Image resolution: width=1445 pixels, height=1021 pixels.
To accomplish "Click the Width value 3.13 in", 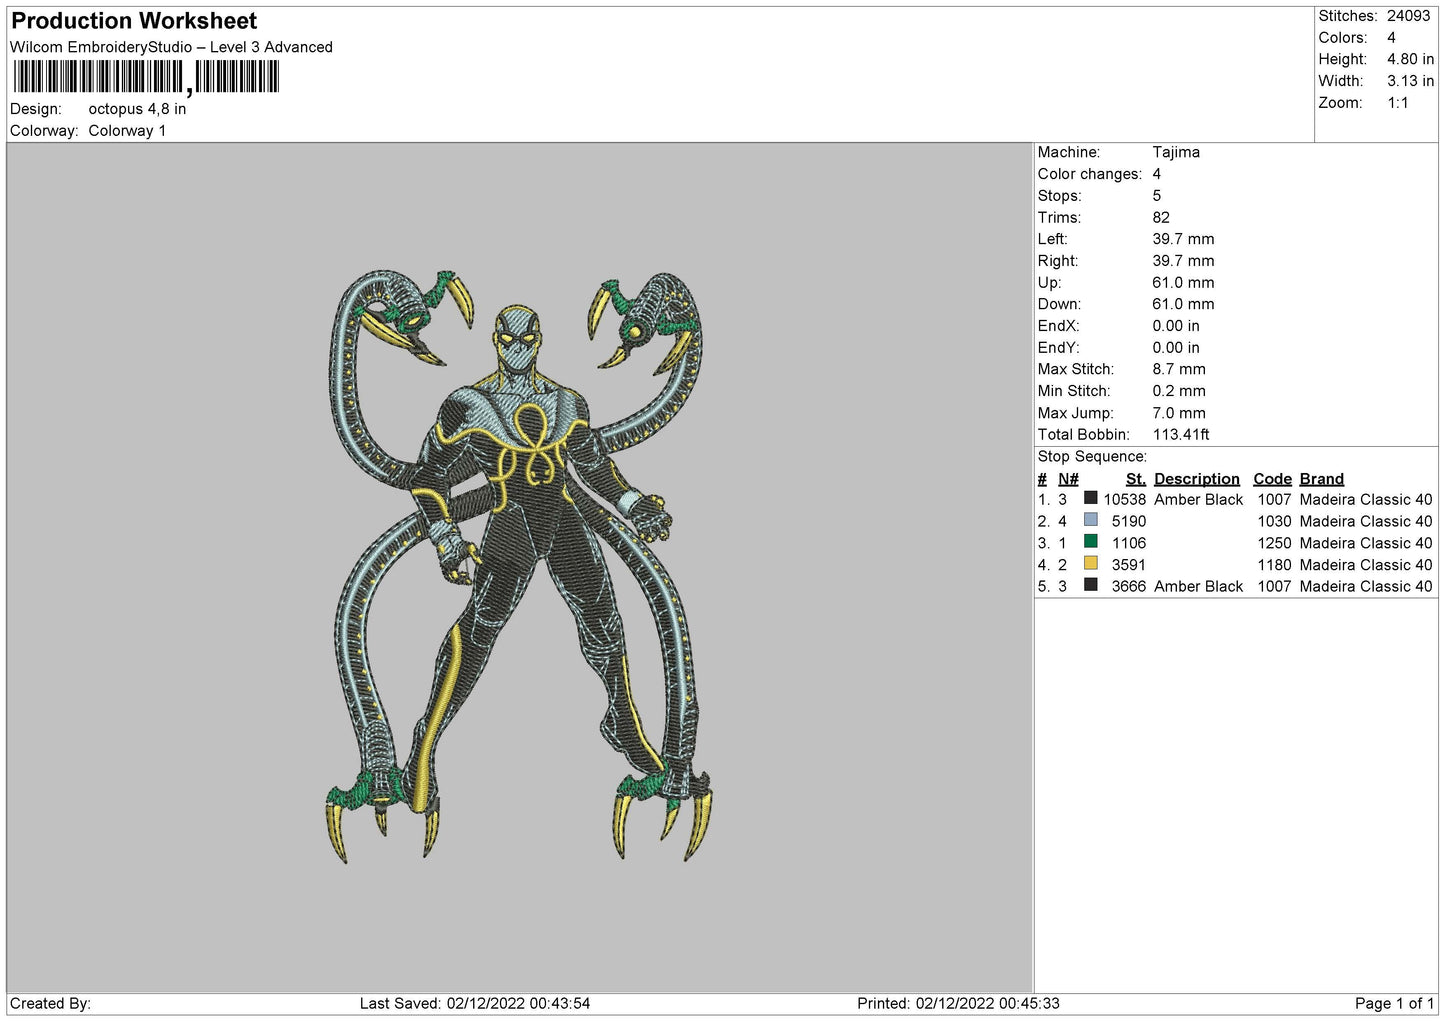I will (x=1410, y=81).
